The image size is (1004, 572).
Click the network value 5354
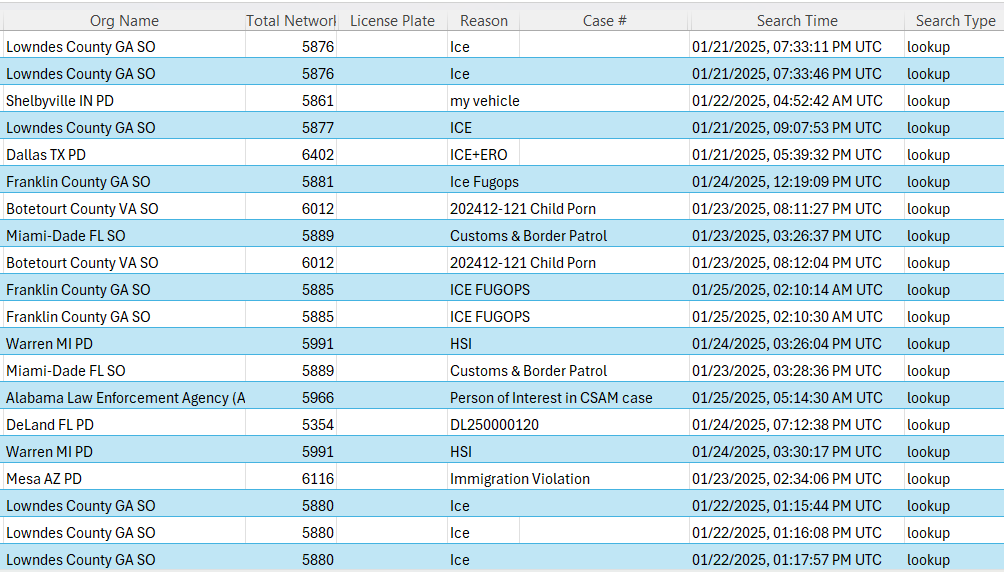[291, 425]
